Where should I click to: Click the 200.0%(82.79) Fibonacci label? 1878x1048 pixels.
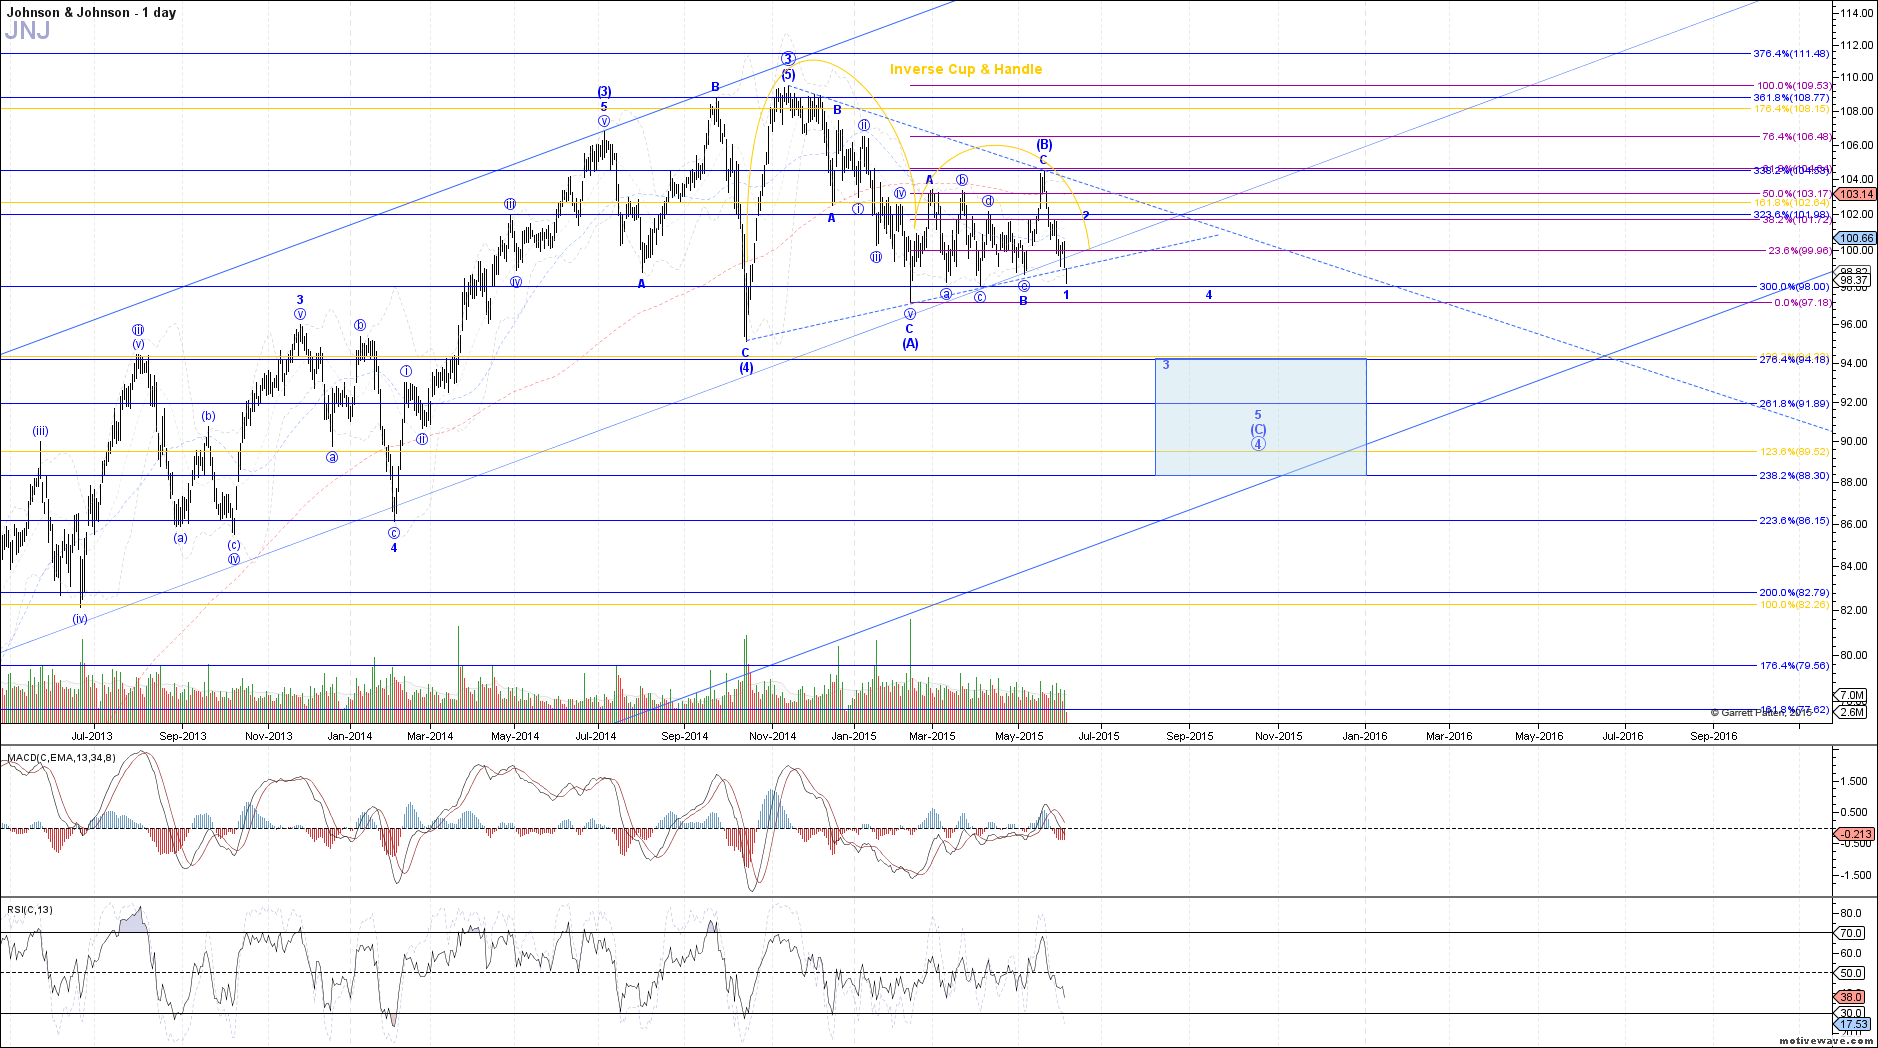click(1794, 593)
